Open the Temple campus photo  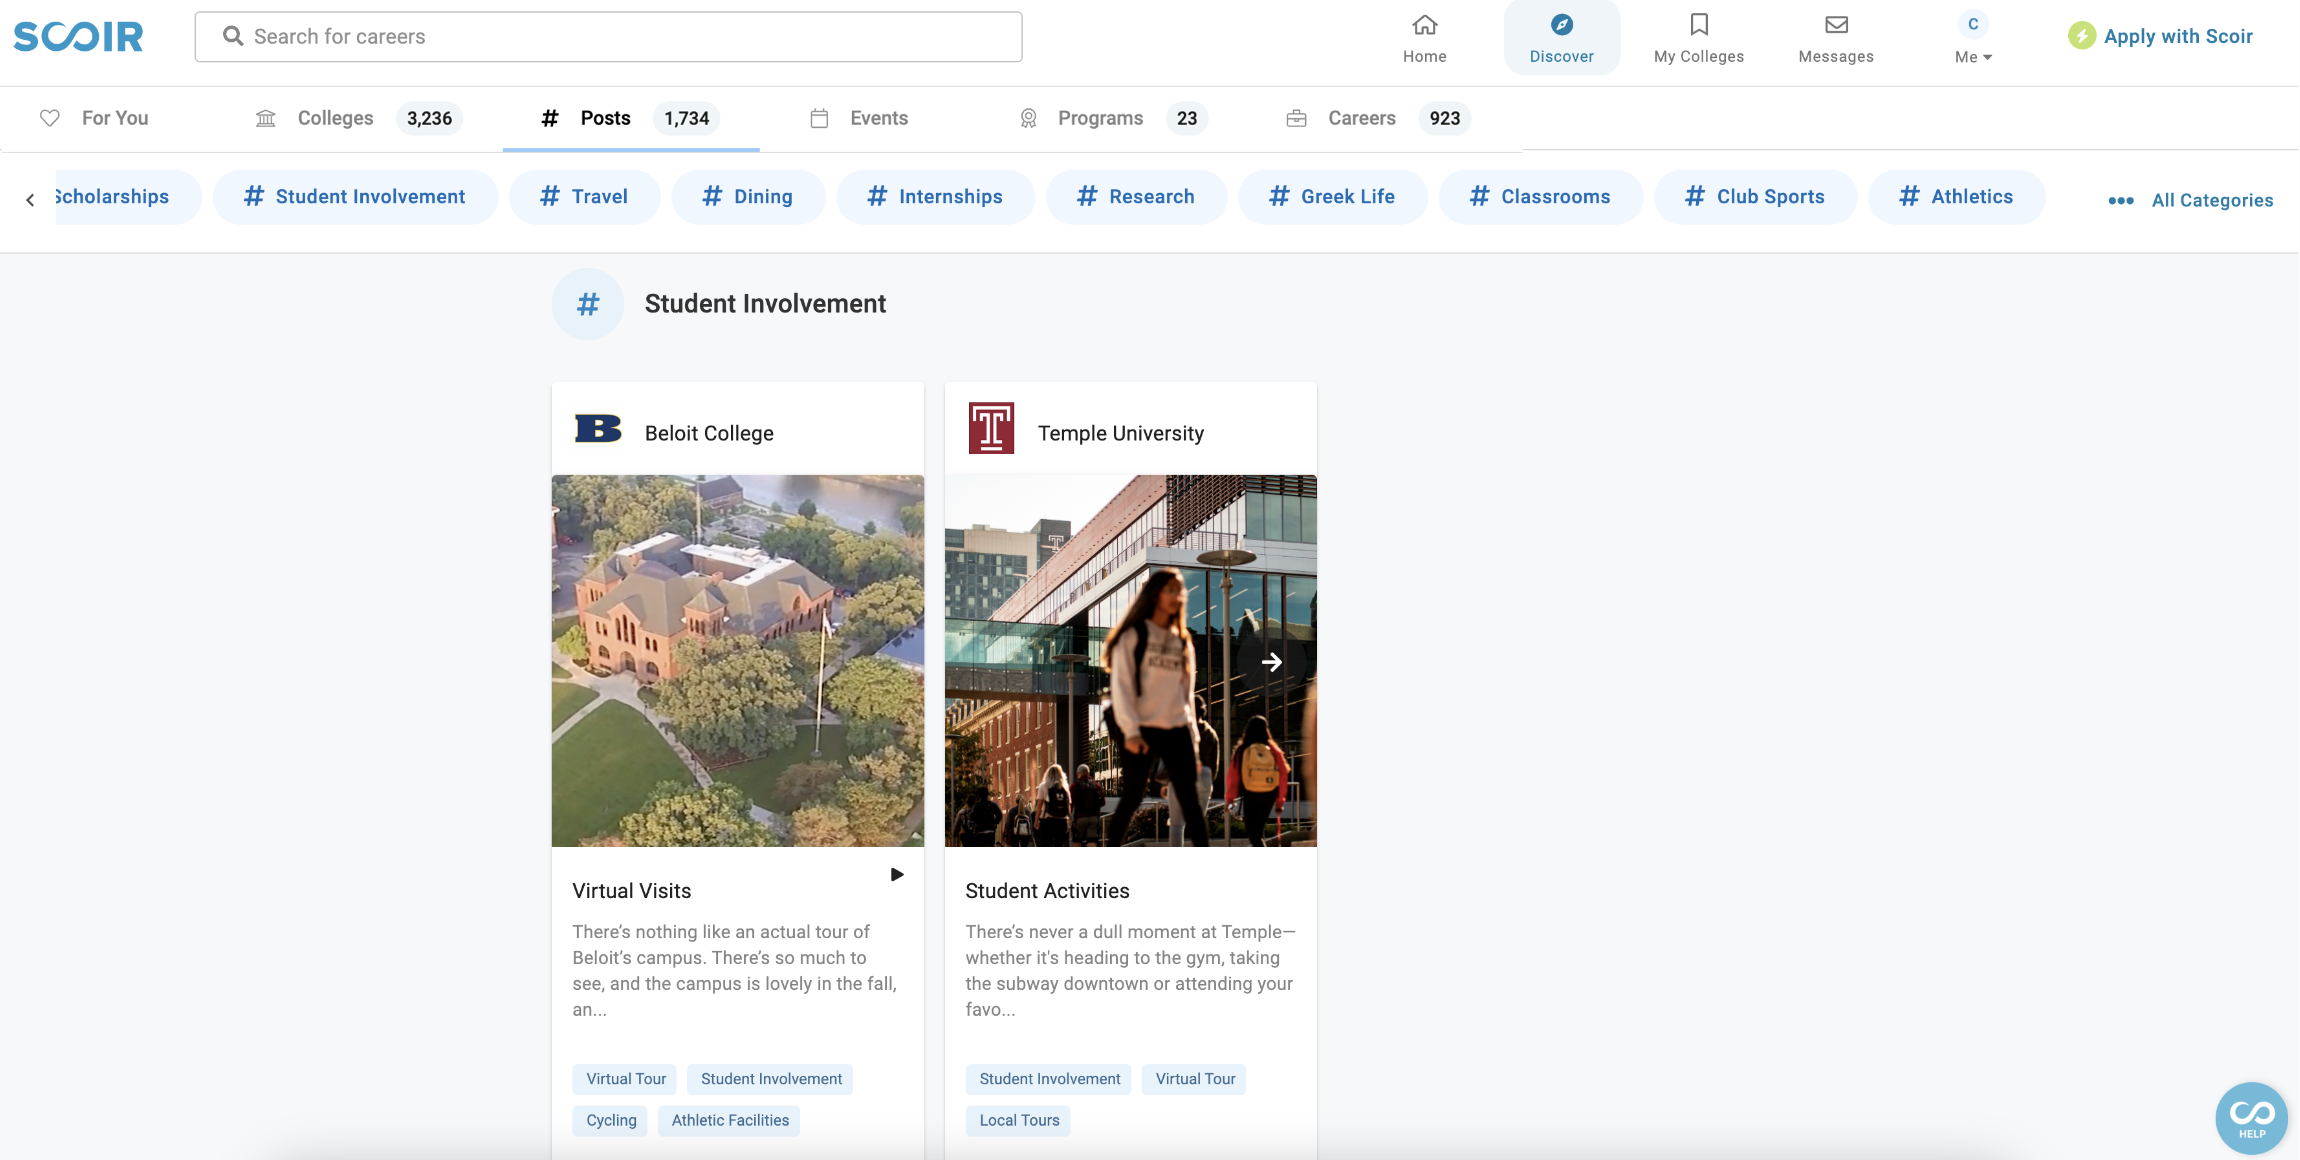1130,661
